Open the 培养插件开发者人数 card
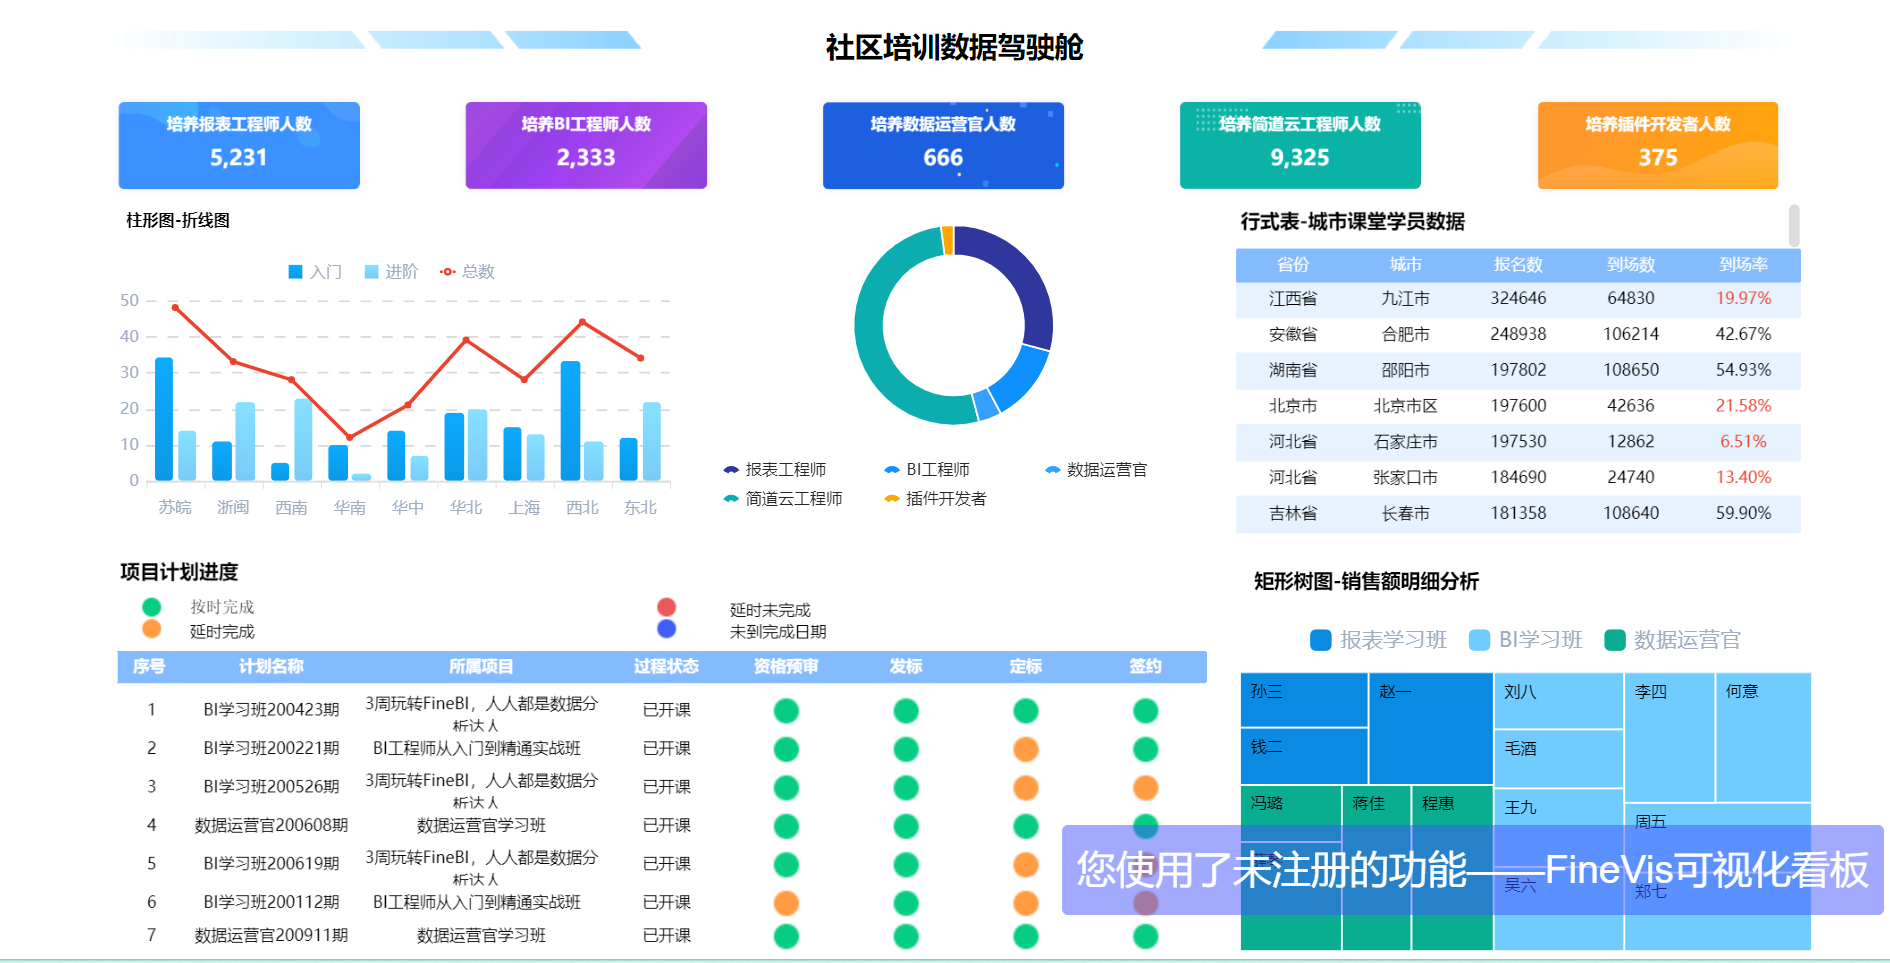Viewport: 1890px width, 963px height. point(1658,145)
